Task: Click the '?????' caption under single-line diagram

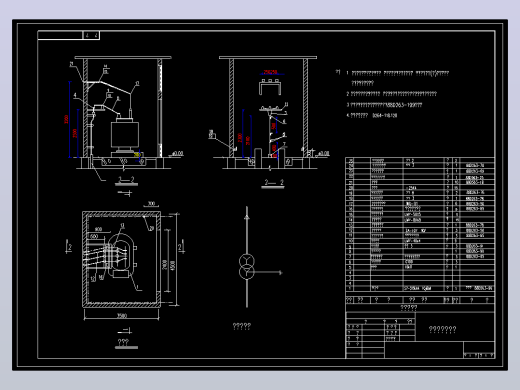Action: pos(242,326)
